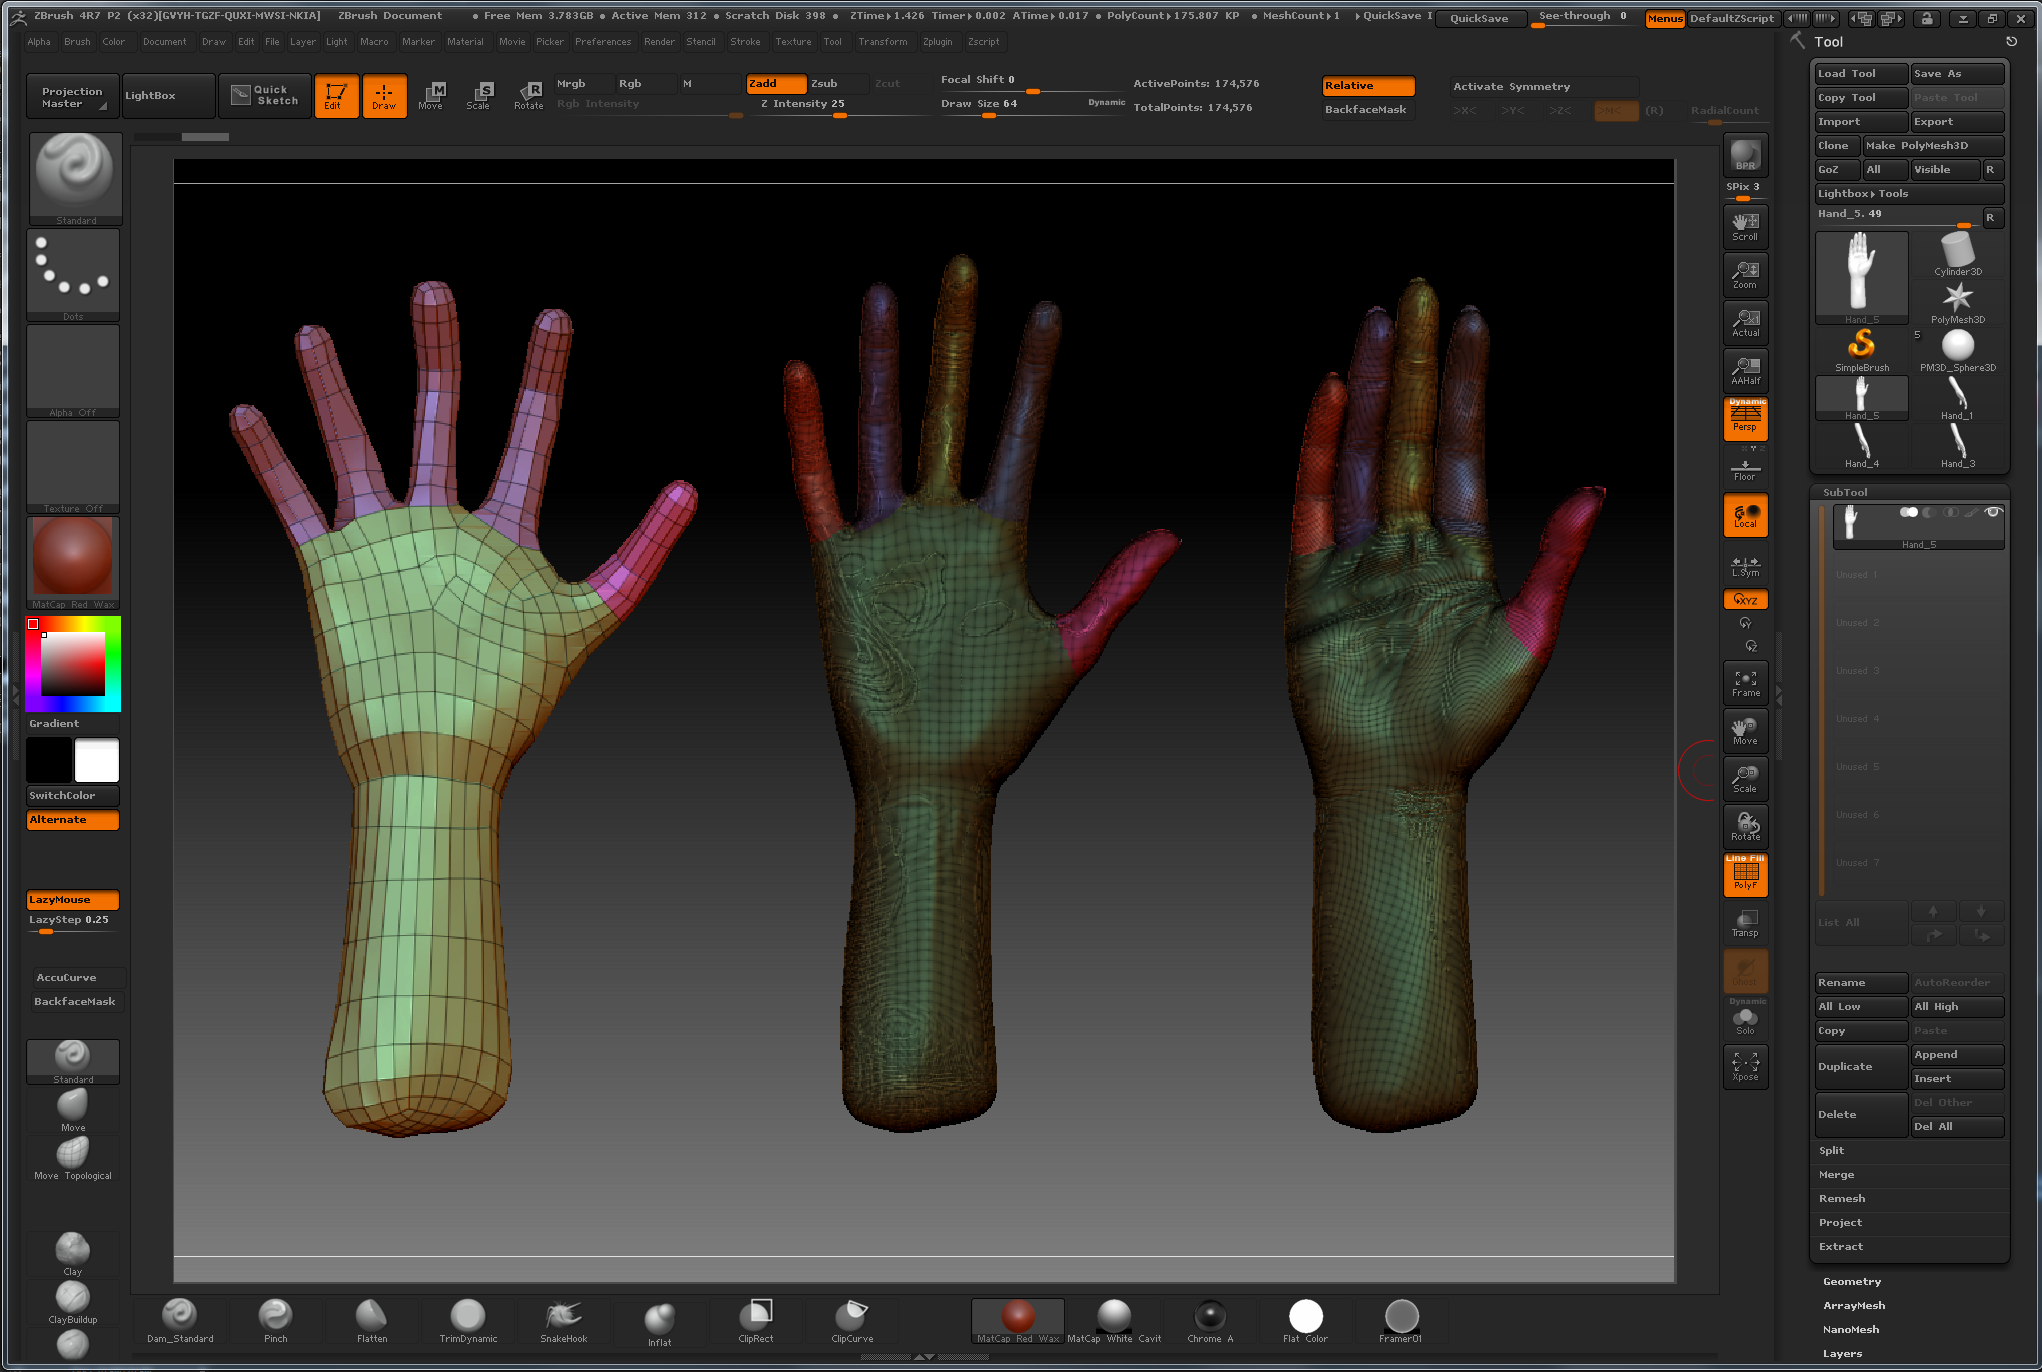Viewport: 2042px width, 1372px height.
Task: Select the SnakeHook brush
Action: coord(563,1320)
